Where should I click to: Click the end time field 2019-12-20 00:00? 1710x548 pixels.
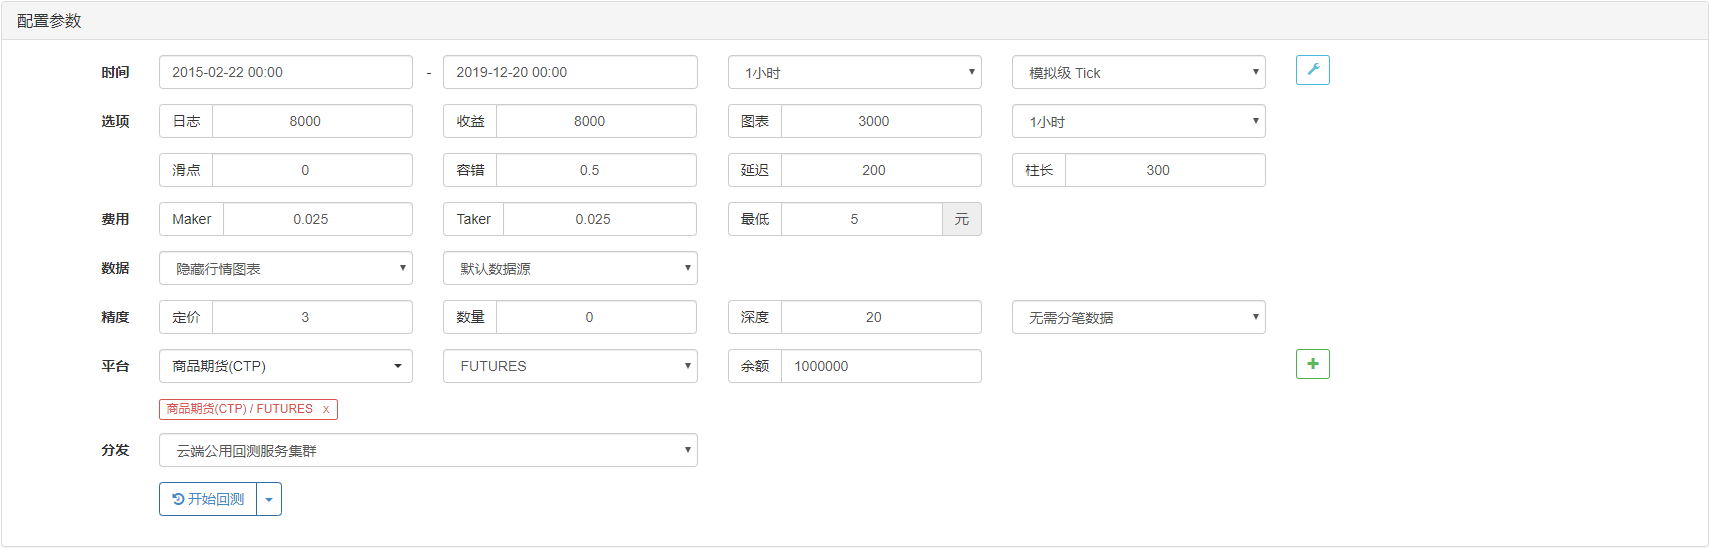570,72
